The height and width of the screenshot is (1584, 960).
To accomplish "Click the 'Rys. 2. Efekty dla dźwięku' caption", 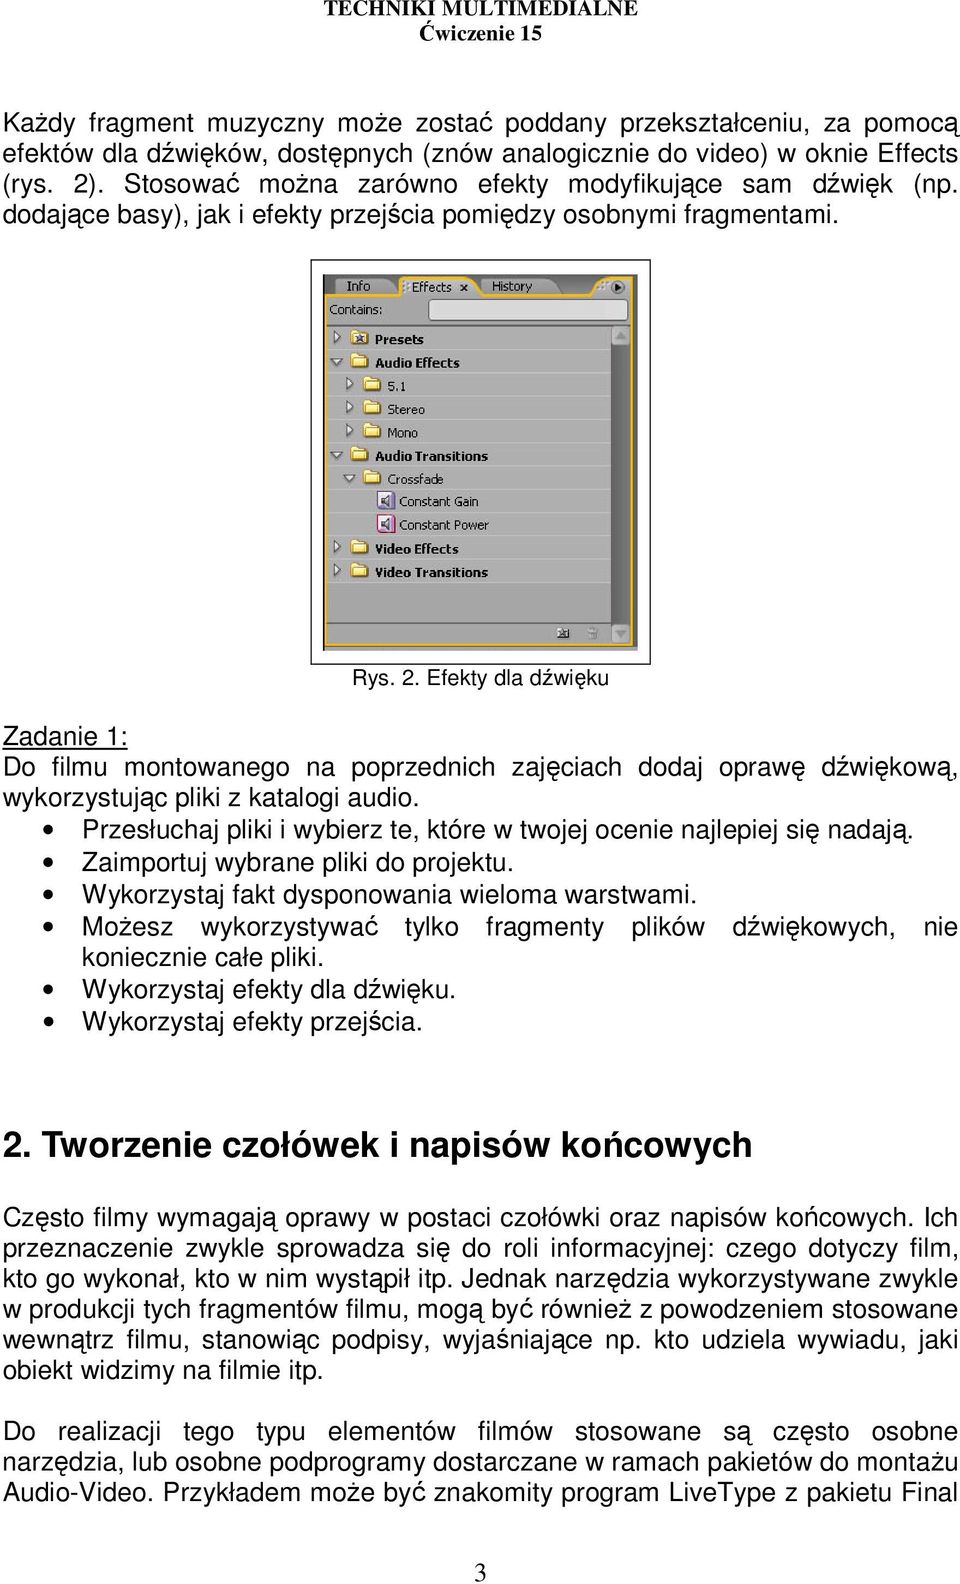I will [480, 678].
